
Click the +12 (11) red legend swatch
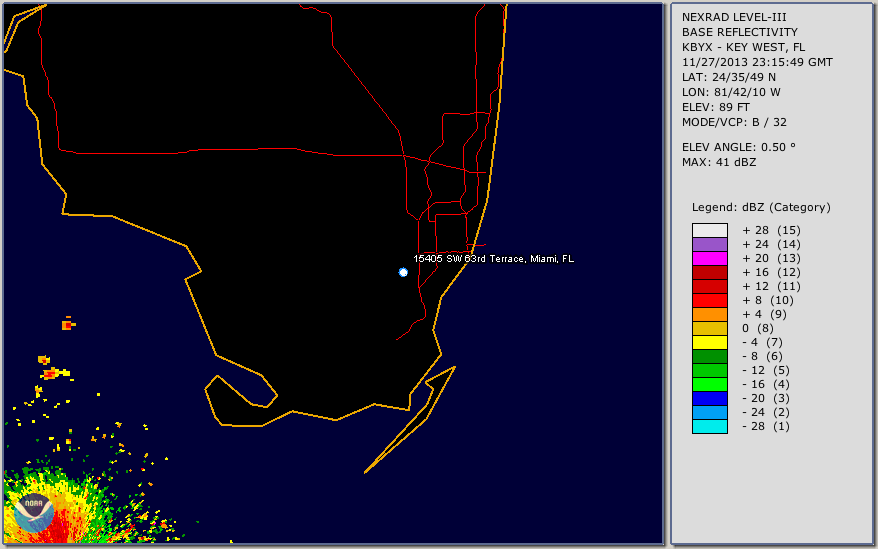coord(709,286)
